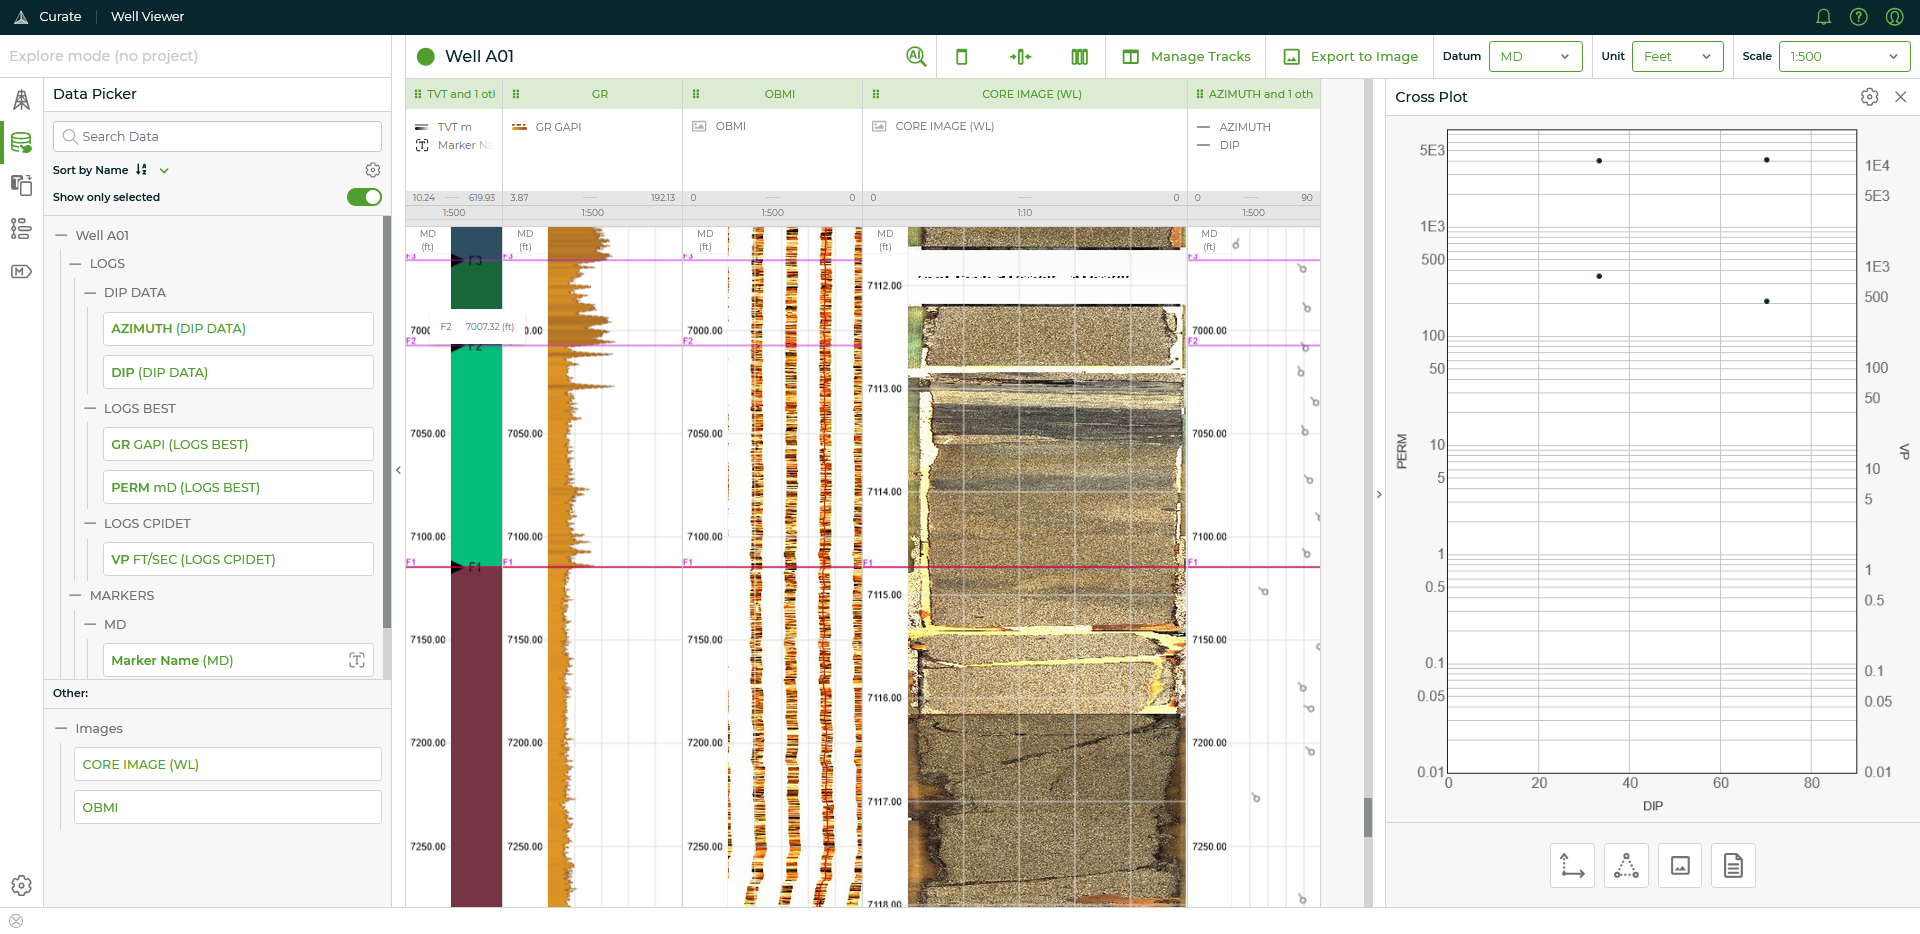Open the Data Picker database sidebar icon

(21, 142)
